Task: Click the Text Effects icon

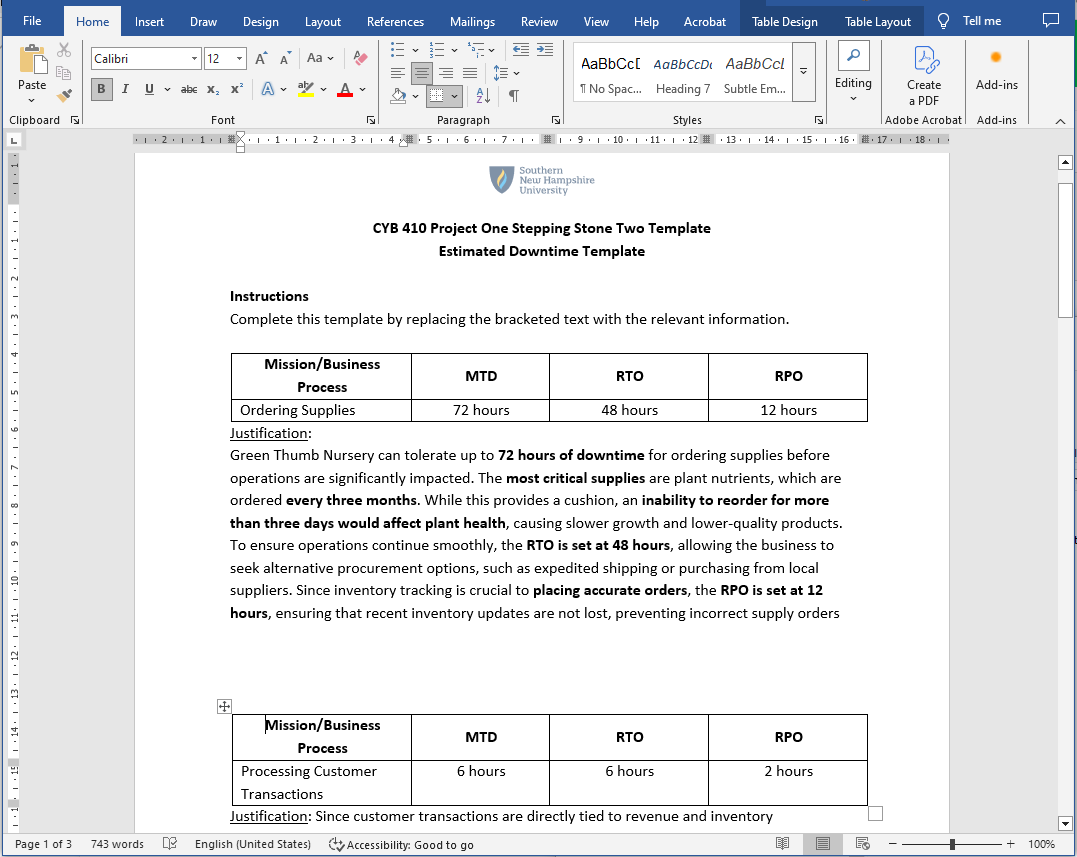Action: point(268,89)
